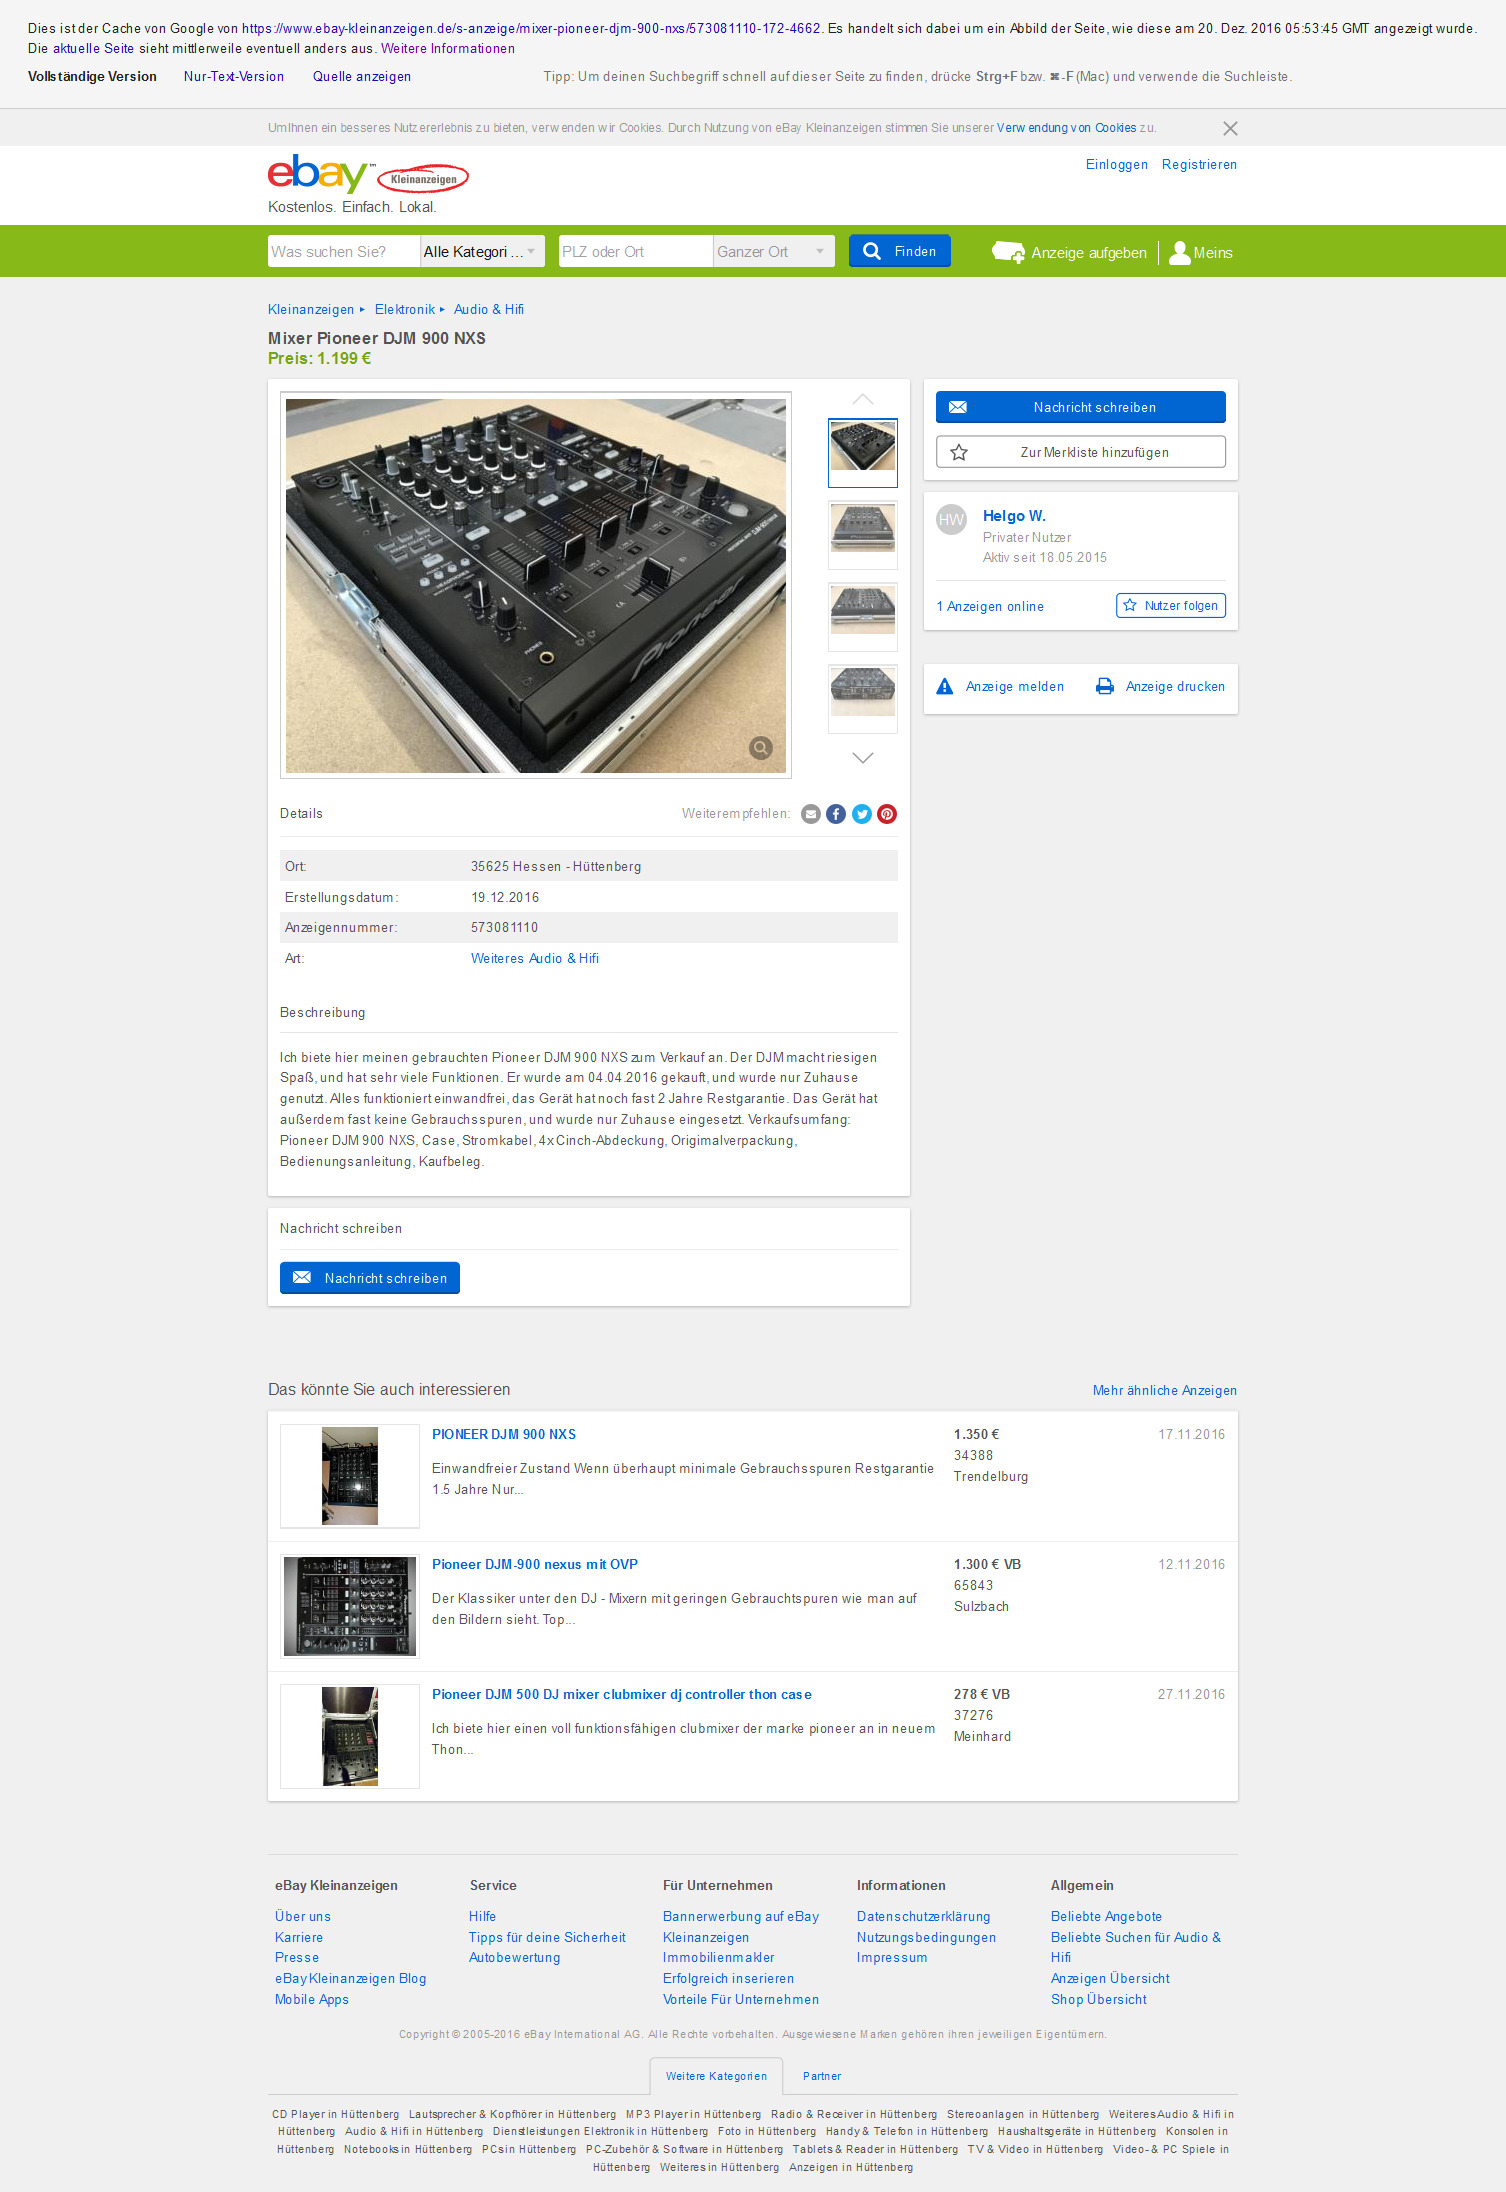
Task: Click 'Weiteres Audio & Hifi' category link
Action: (x=535, y=958)
